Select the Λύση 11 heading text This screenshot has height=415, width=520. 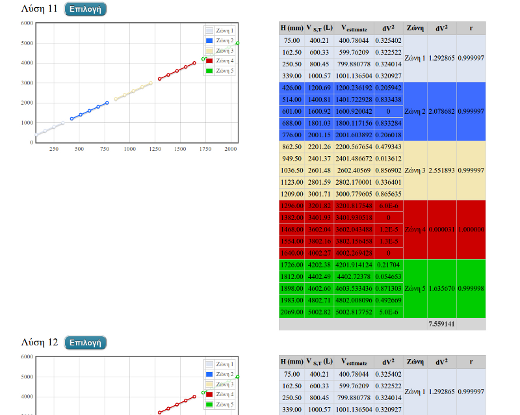point(39,9)
